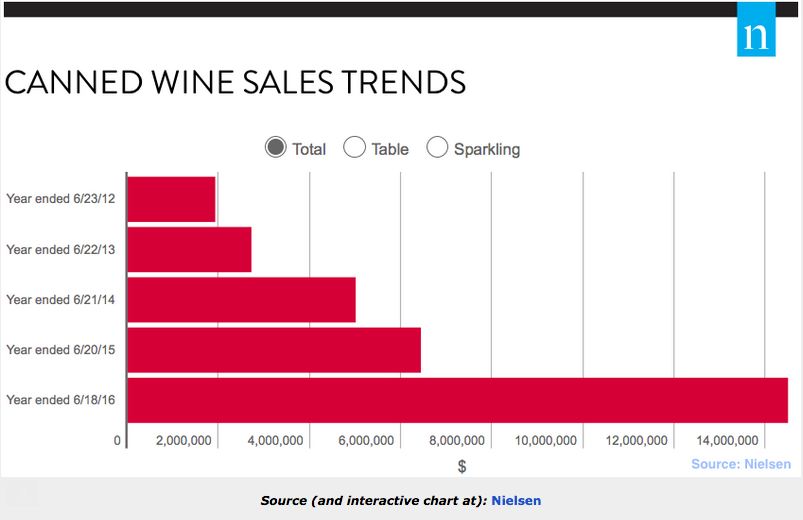Click the 'Canned Wine Sales Trends' title
Image resolution: width=803 pixels, height=520 pixels.
[x=235, y=82]
